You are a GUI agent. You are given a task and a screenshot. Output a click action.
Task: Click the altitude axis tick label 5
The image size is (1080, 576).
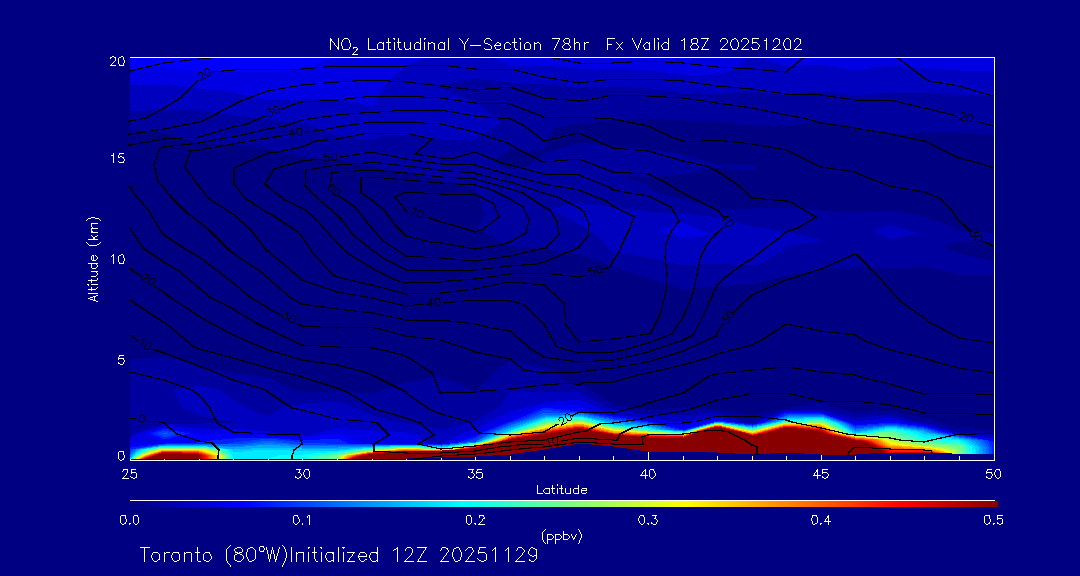point(121,360)
